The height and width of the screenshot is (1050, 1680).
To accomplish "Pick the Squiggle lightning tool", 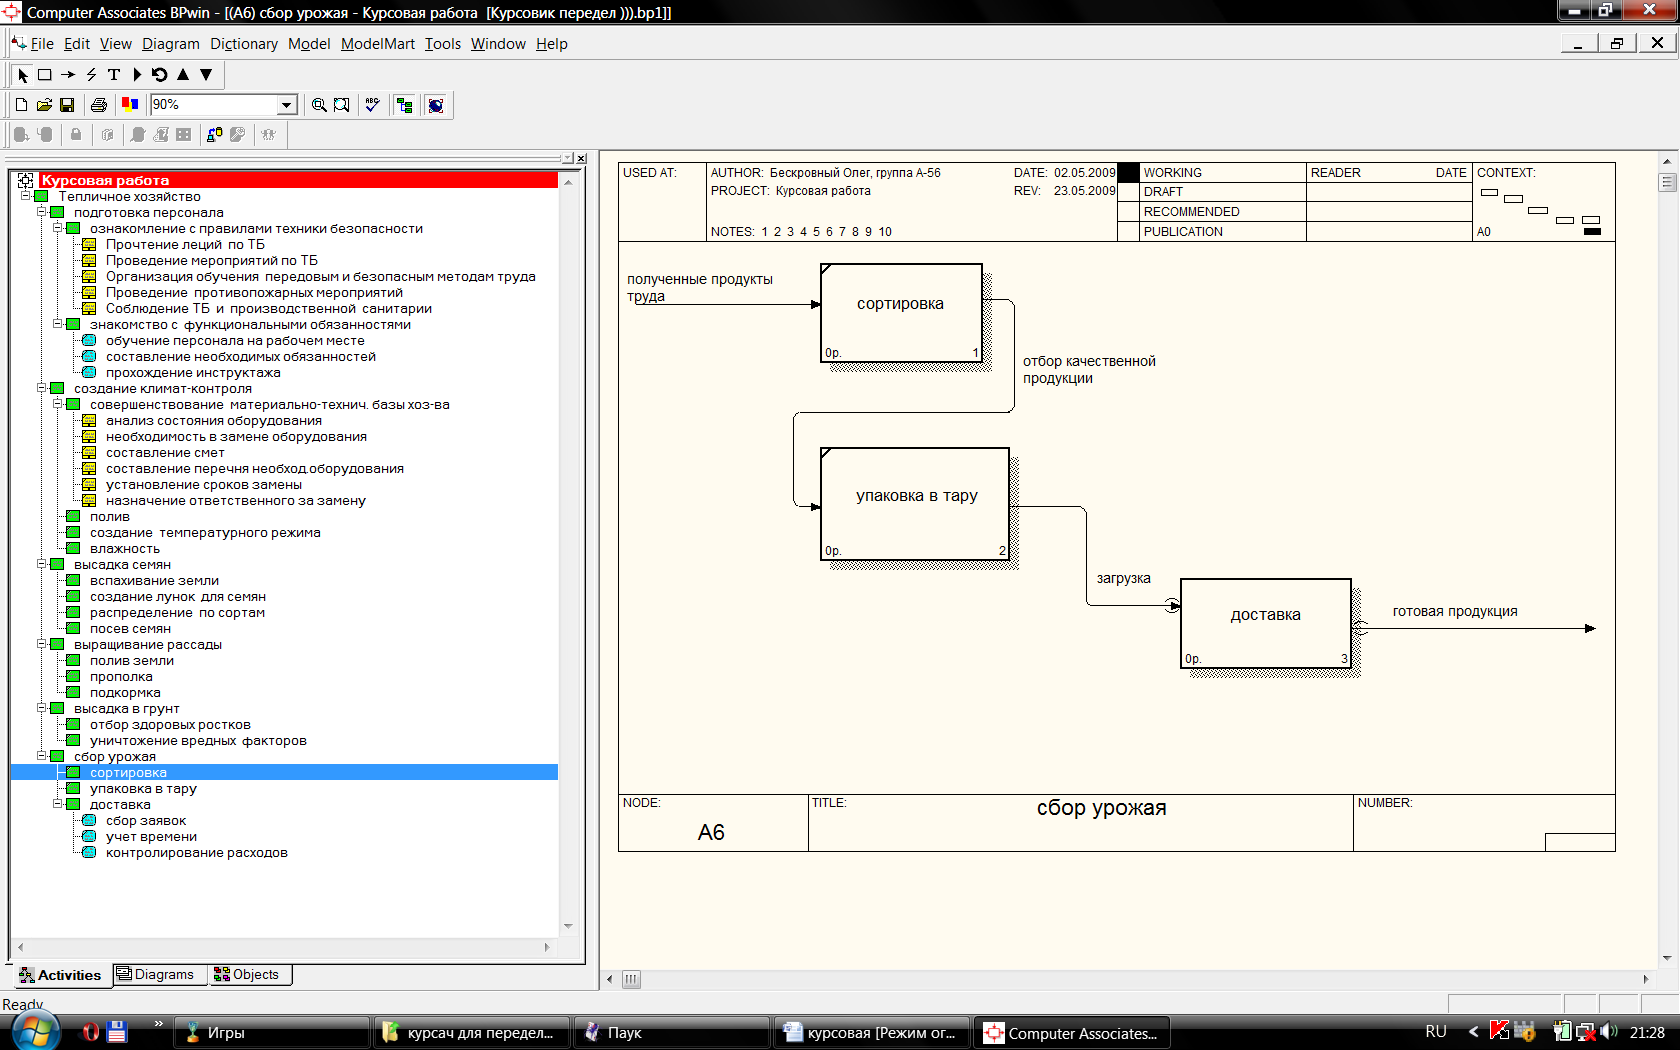I will (91, 75).
